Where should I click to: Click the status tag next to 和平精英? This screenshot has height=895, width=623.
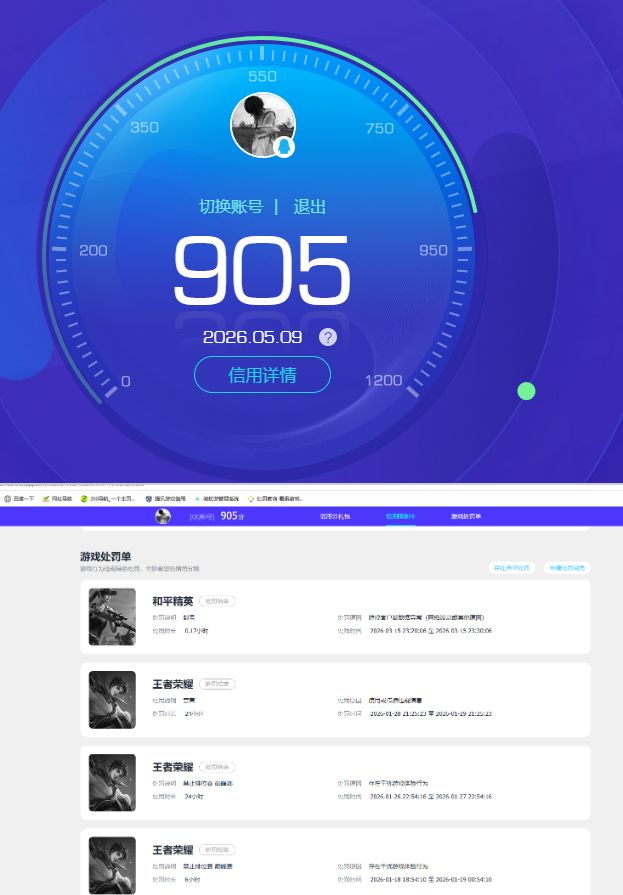[x=217, y=601]
